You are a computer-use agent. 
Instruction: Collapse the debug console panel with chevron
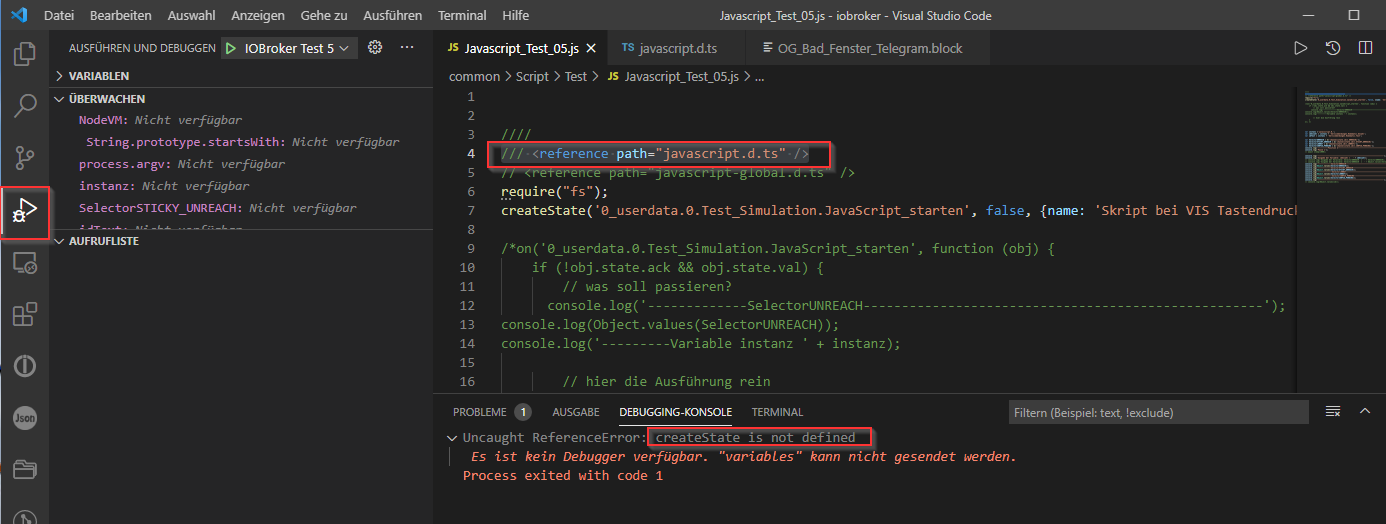click(1365, 411)
